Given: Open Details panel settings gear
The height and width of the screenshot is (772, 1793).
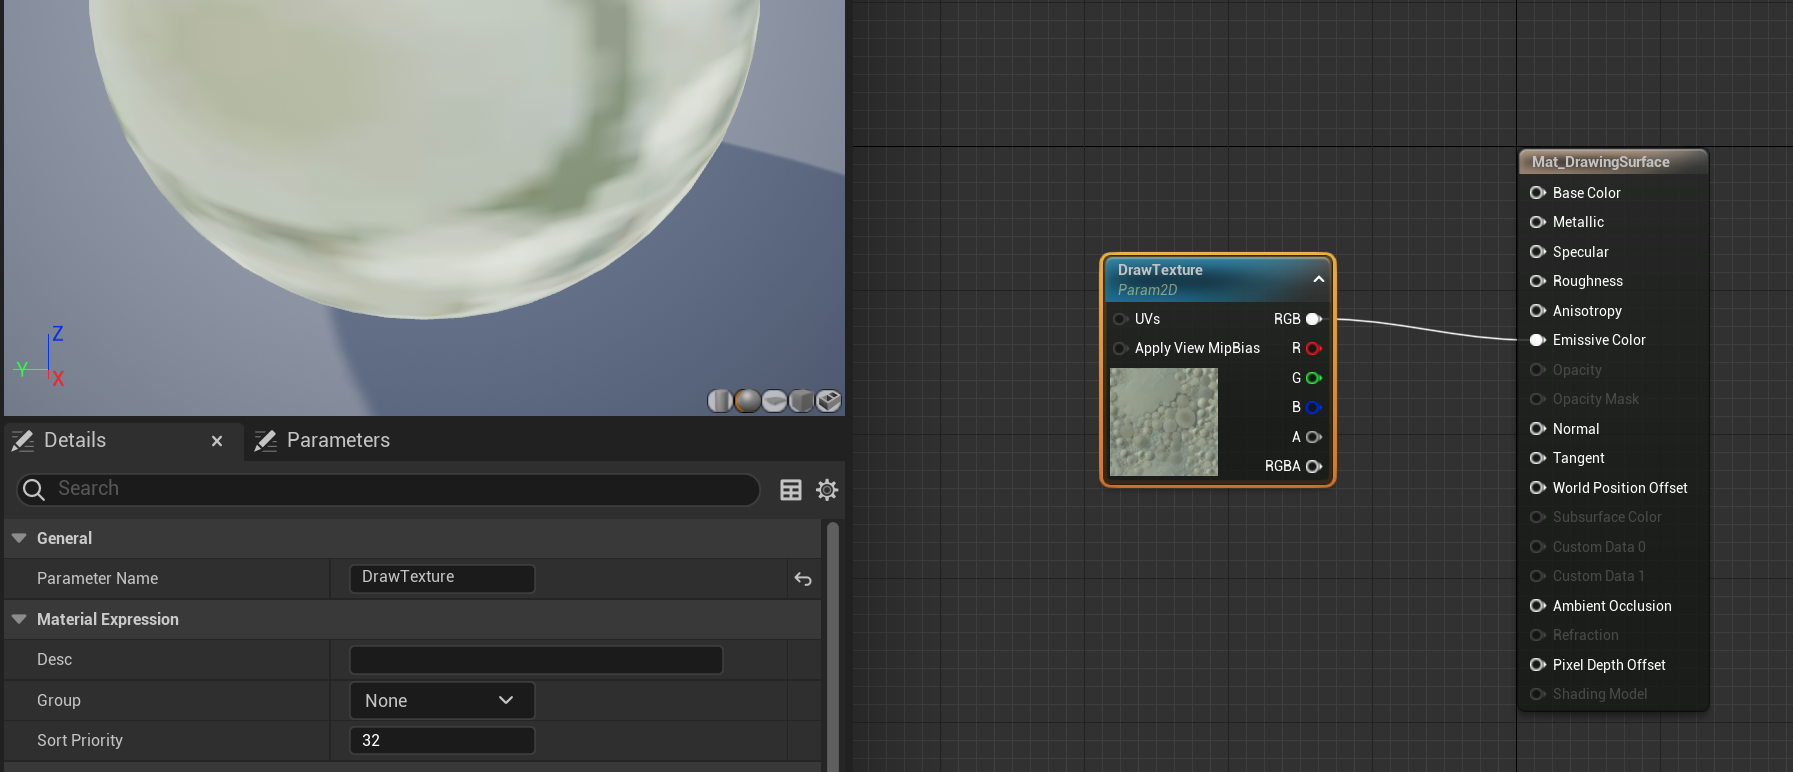Looking at the screenshot, I should point(827,490).
